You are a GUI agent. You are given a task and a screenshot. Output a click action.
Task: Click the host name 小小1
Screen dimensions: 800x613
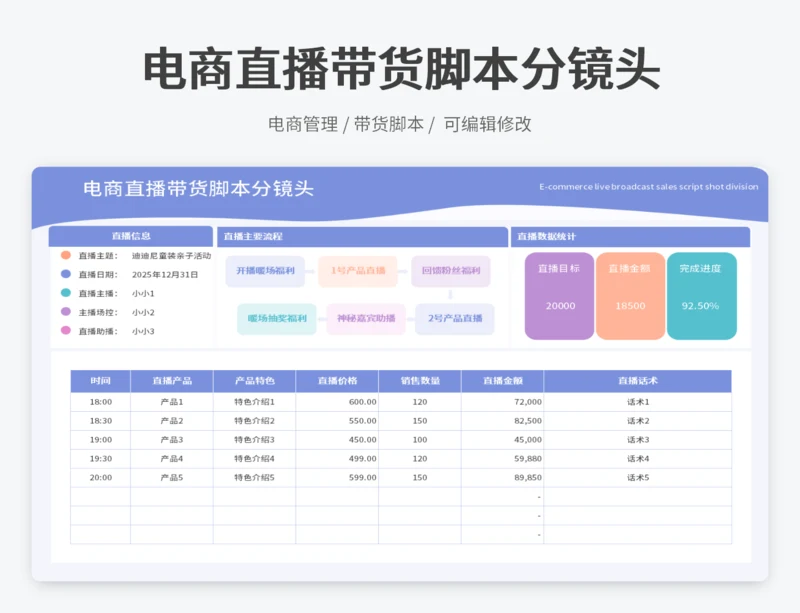pyautogui.click(x=143, y=293)
